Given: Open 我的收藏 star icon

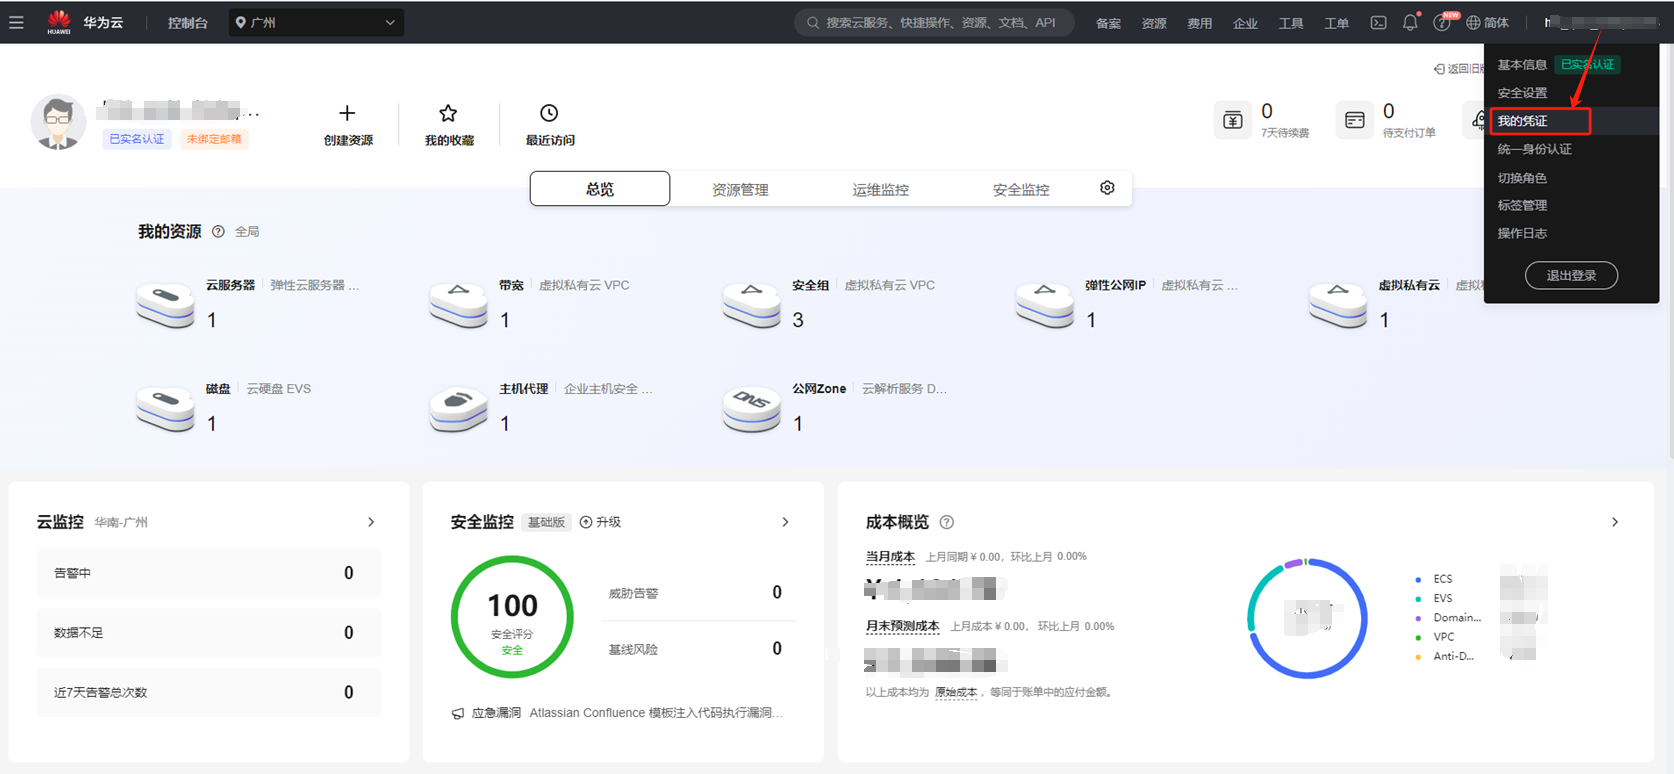Looking at the screenshot, I should (x=448, y=113).
